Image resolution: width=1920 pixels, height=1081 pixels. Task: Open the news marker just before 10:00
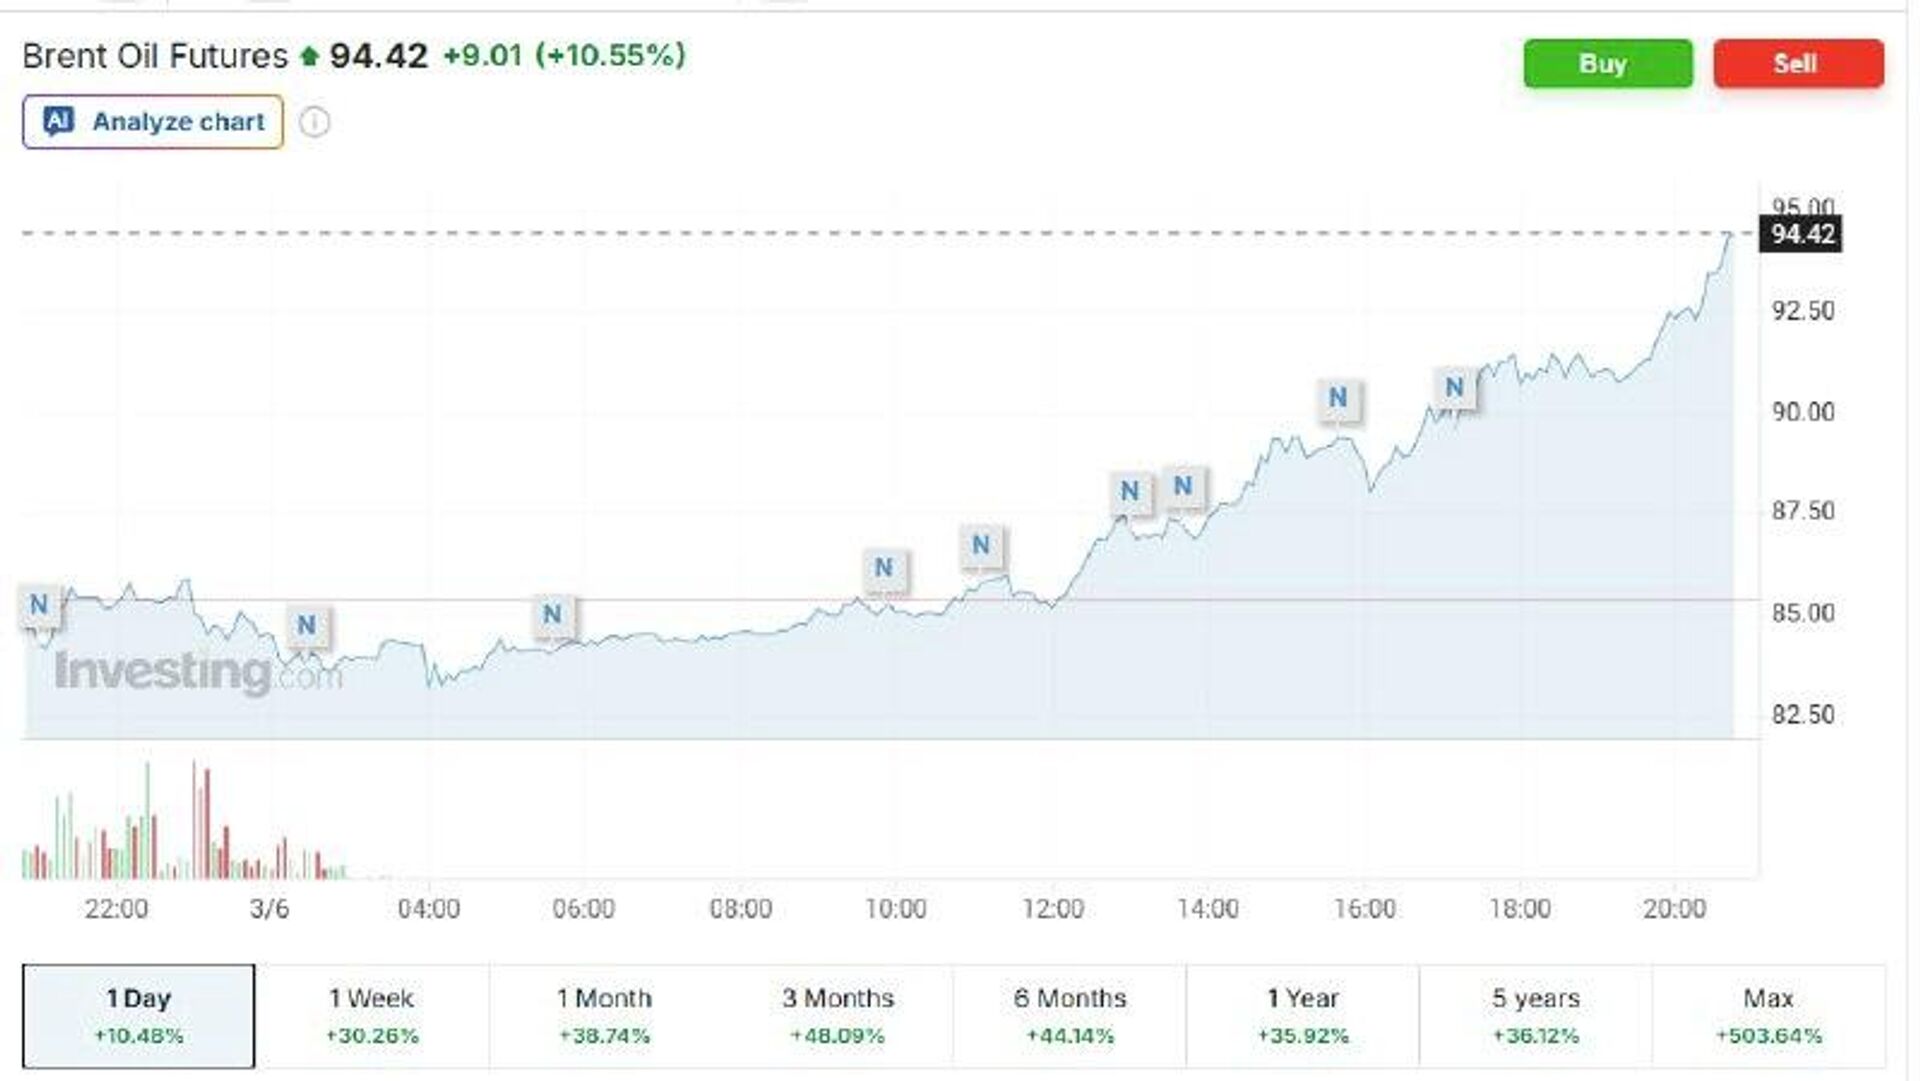884,568
